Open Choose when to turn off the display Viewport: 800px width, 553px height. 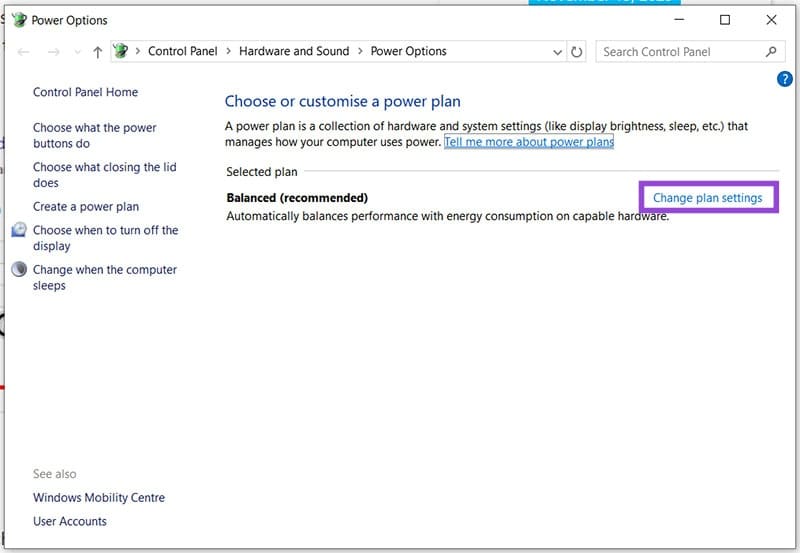click(x=106, y=238)
